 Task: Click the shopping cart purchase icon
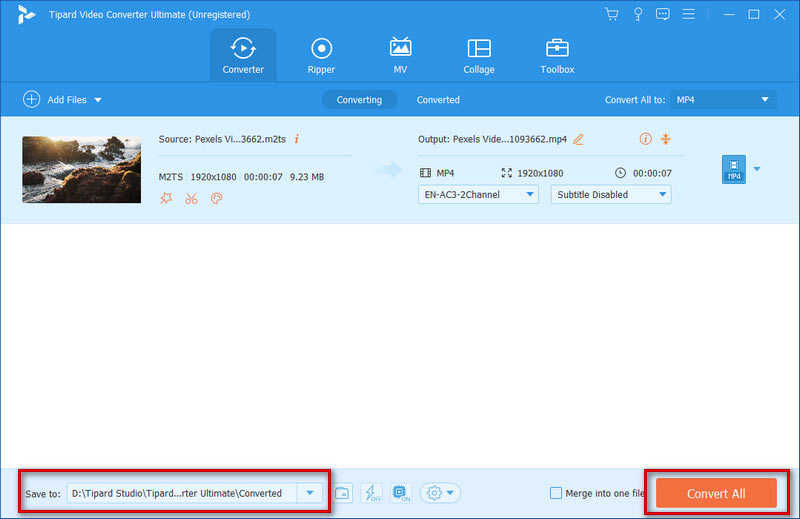click(612, 14)
